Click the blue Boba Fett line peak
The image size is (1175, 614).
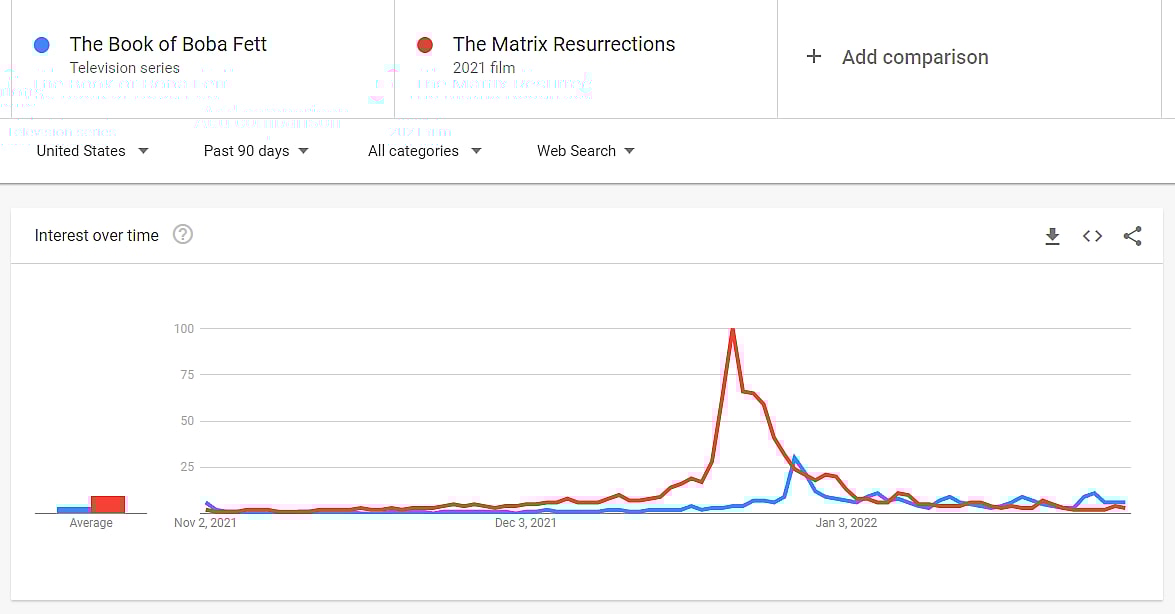click(x=794, y=458)
